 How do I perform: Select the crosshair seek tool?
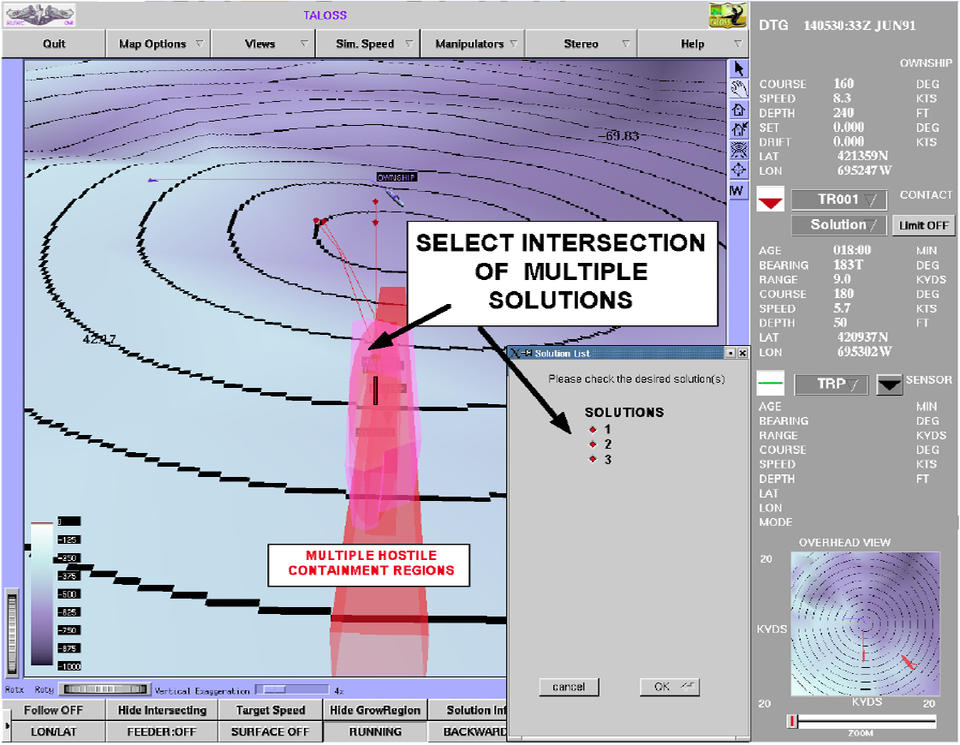click(x=737, y=169)
